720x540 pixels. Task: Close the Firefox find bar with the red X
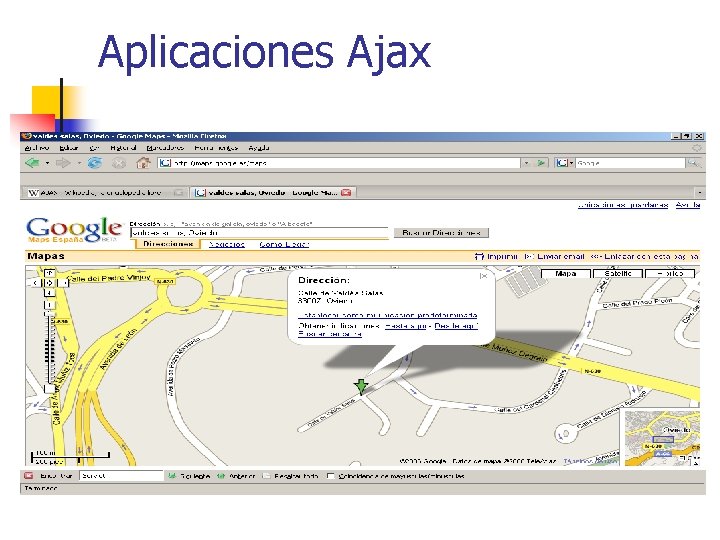28,476
